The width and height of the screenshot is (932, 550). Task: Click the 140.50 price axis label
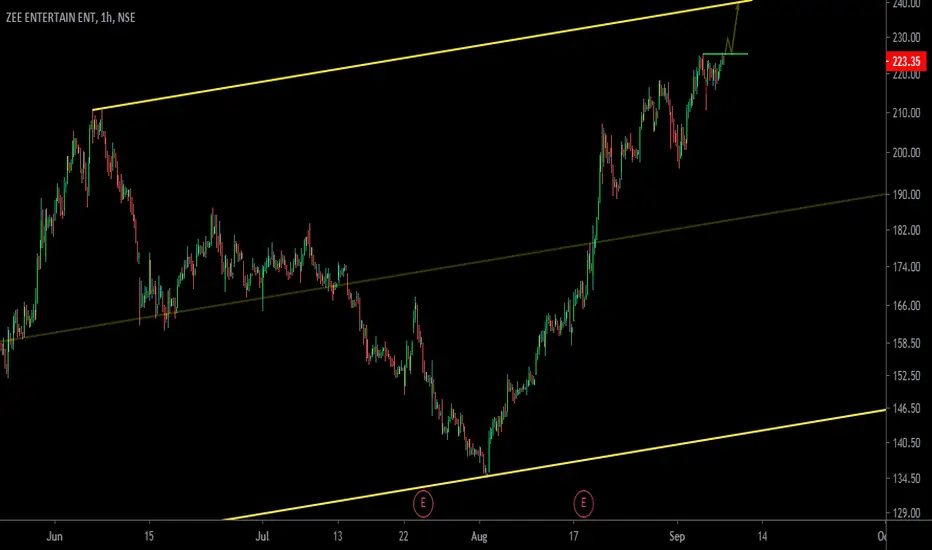[906, 443]
